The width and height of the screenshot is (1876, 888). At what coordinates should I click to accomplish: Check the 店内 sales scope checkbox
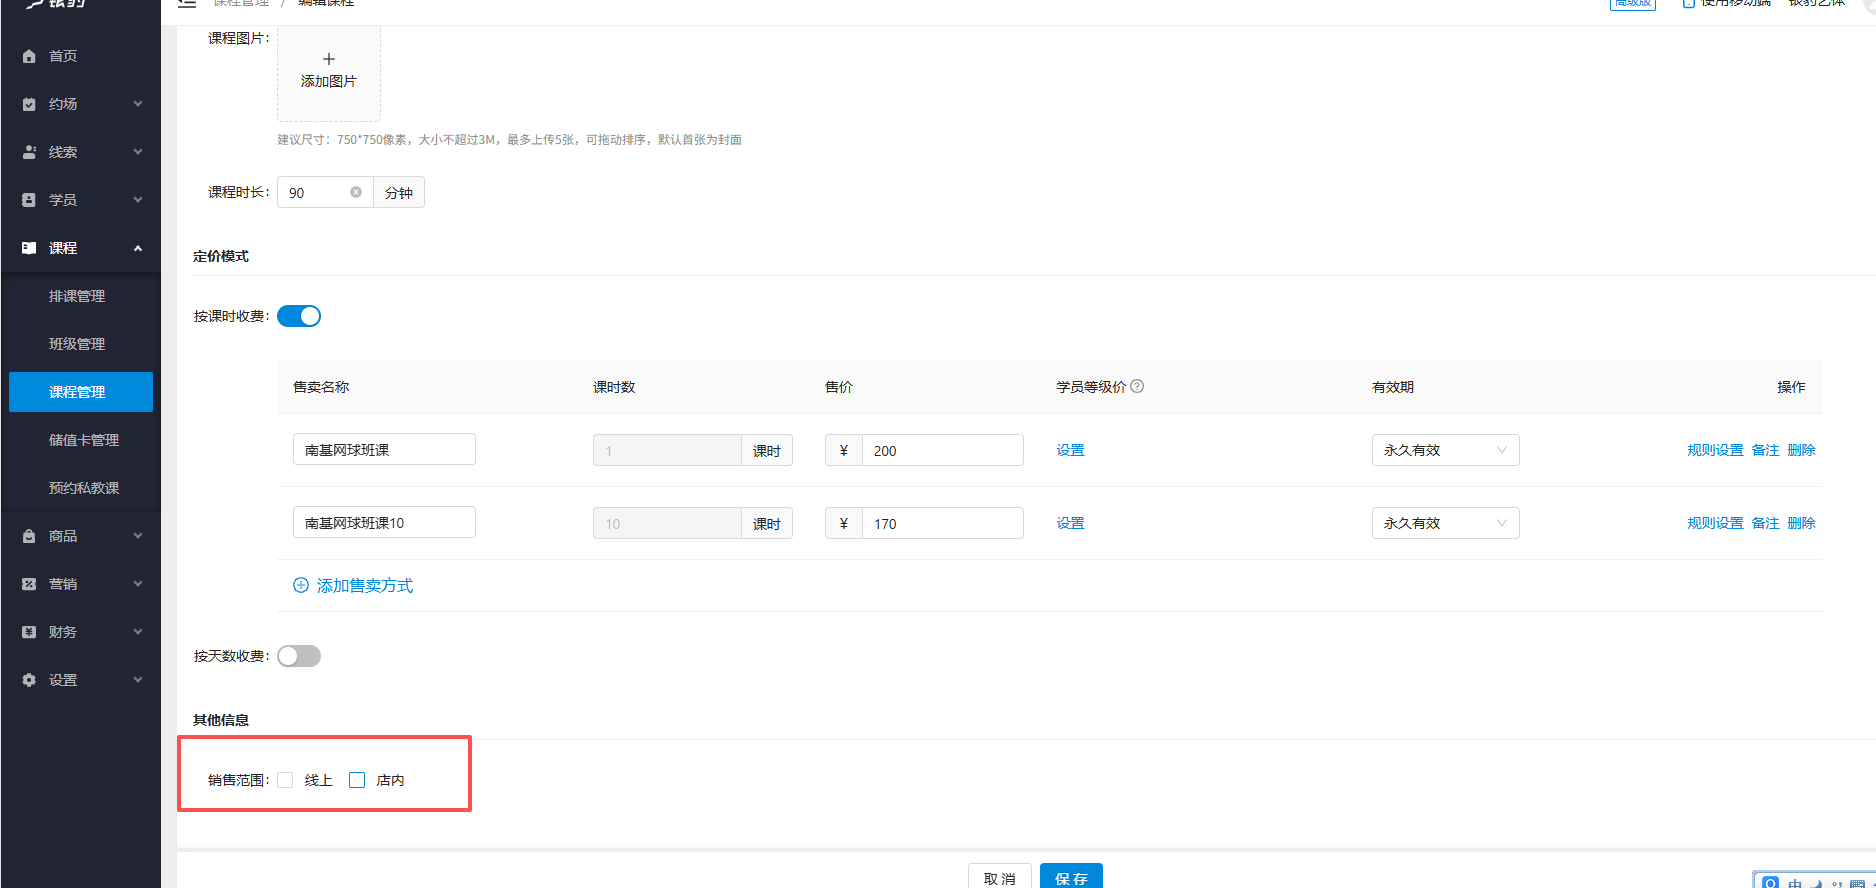click(357, 780)
